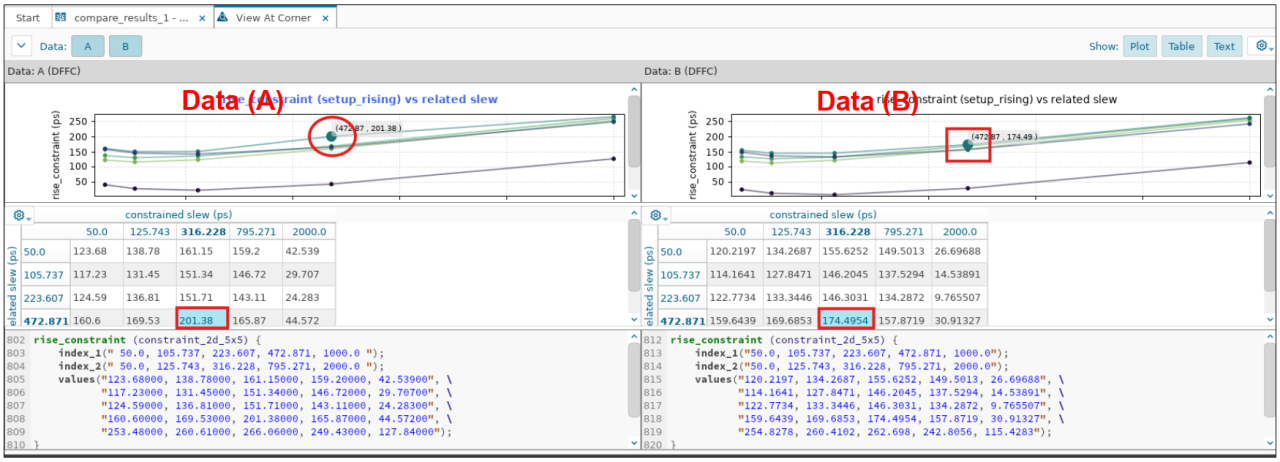1280x462 pixels.
Task: Click the up arrow of Data A plot scrollbar
Action: coord(633,90)
